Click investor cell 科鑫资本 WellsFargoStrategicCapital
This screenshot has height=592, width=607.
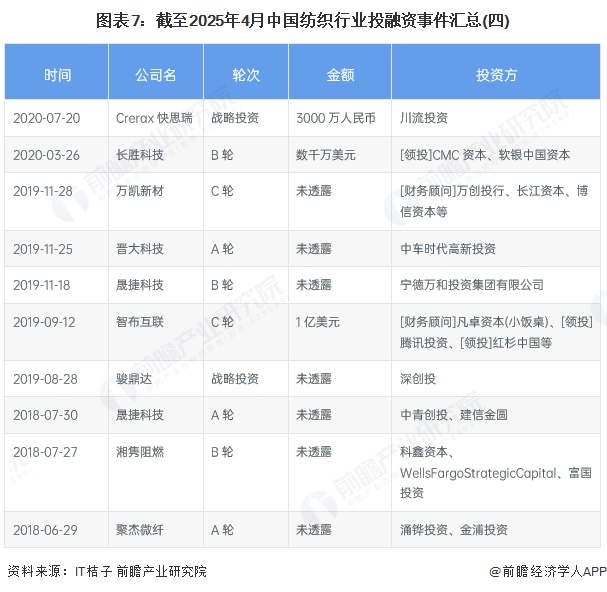pyautogui.click(x=496, y=472)
